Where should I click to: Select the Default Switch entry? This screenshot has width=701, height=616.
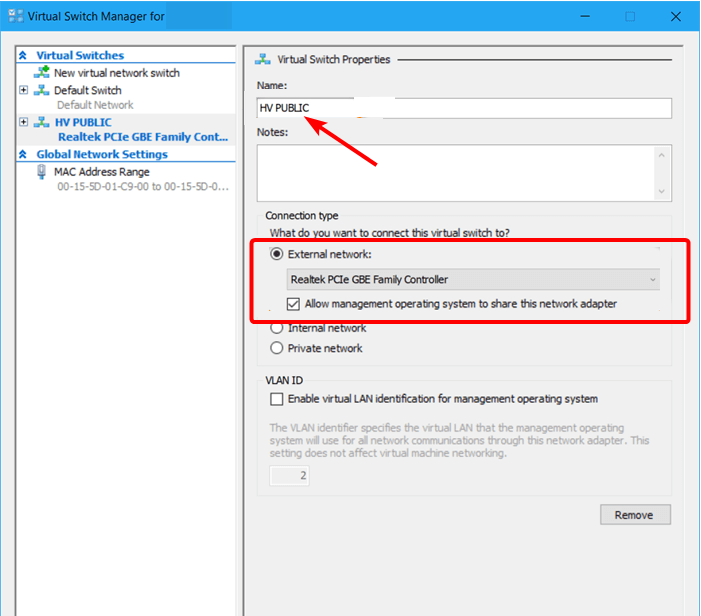click(x=88, y=90)
